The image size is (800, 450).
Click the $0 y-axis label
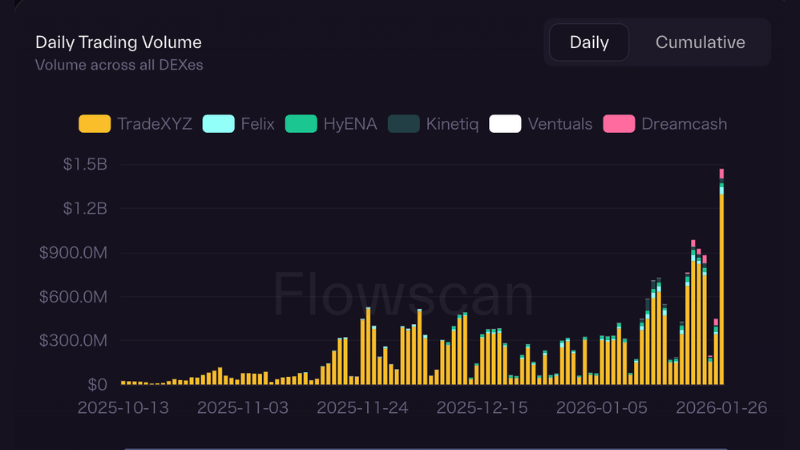(x=97, y=385)
